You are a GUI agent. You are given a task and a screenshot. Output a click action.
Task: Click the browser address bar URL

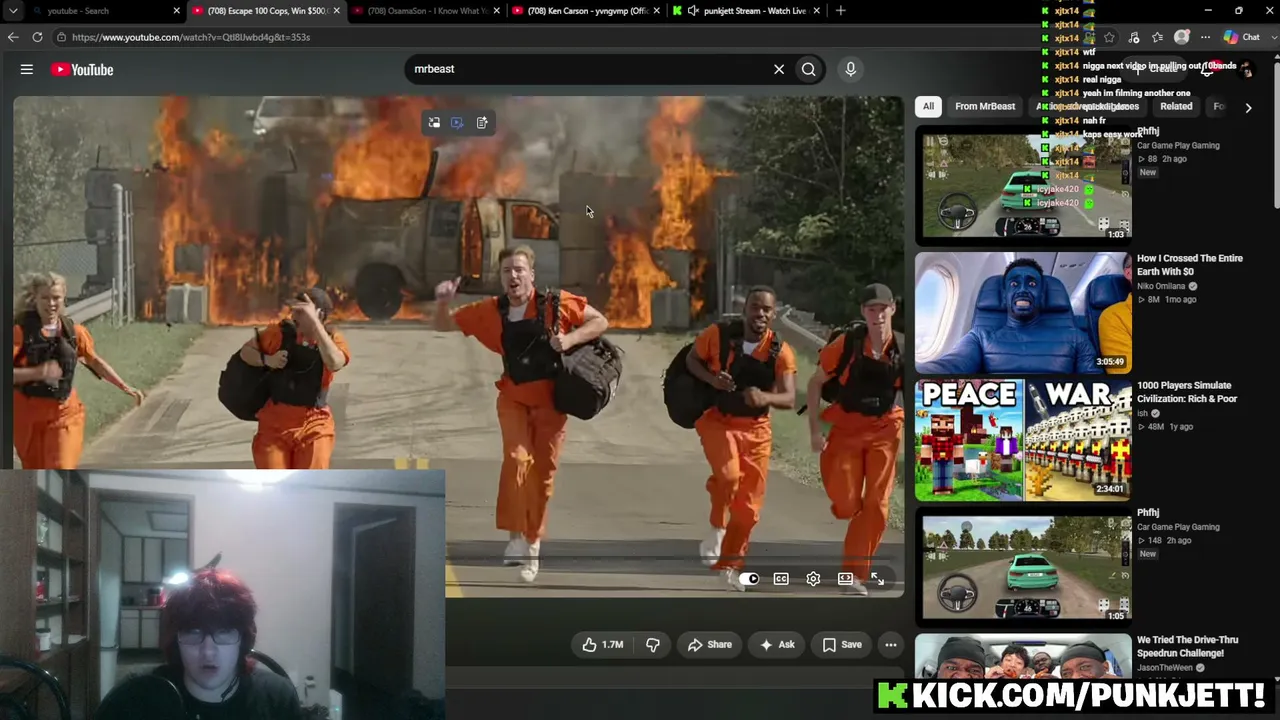pos(190,37)
